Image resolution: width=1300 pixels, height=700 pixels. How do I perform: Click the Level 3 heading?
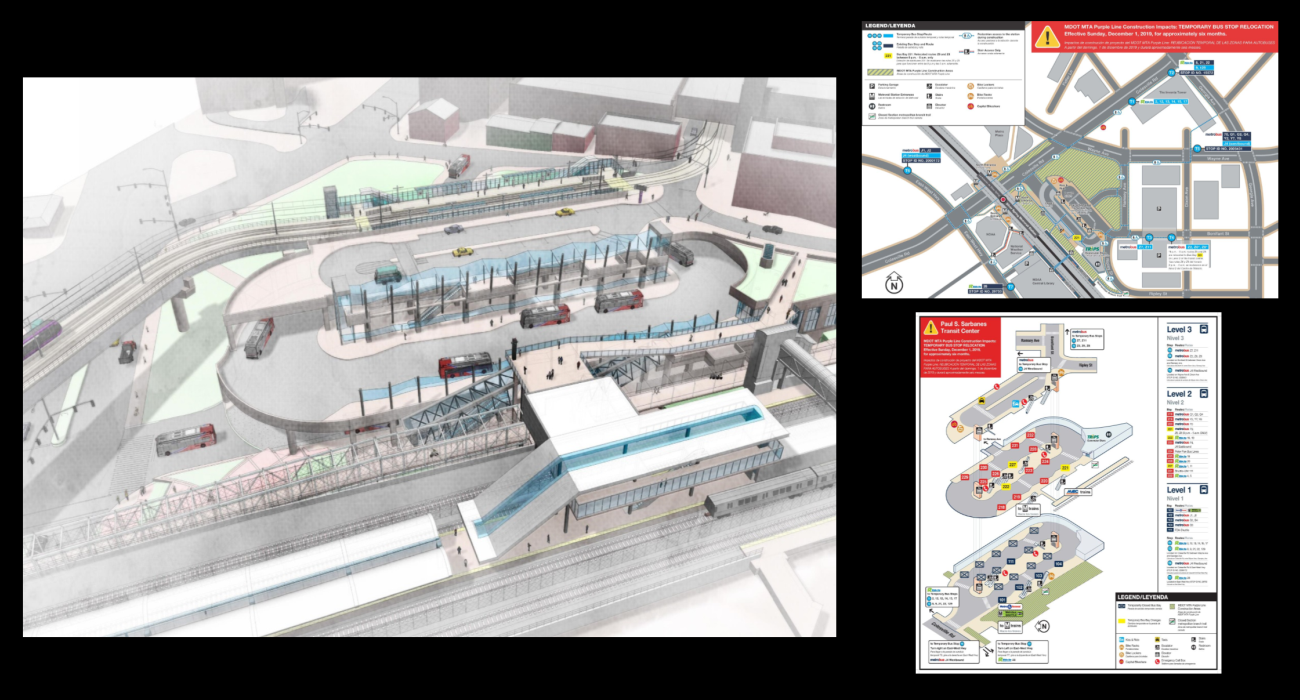(x=1180, y=328)
